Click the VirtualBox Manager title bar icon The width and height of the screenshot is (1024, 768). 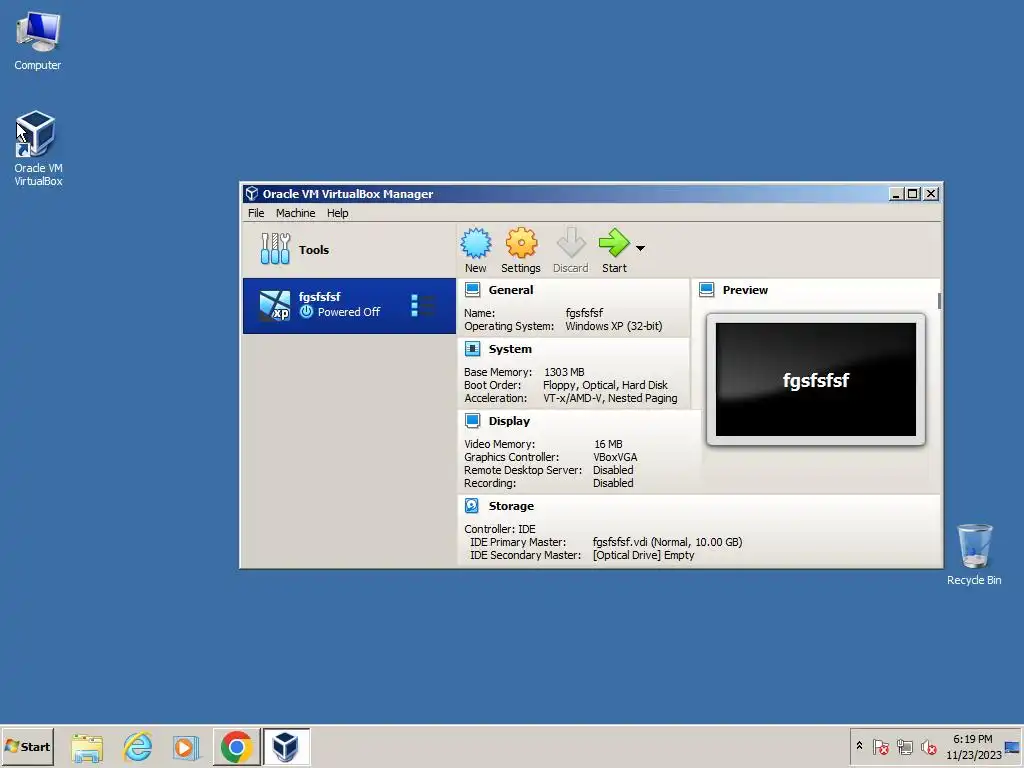[252, 193]
